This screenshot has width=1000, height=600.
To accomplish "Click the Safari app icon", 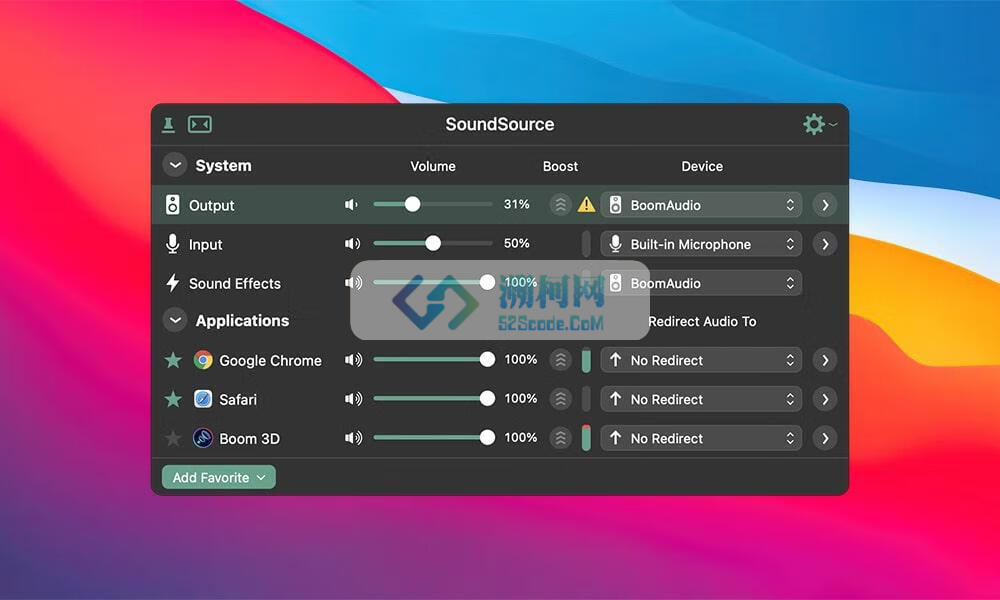I will coord(203,399).
